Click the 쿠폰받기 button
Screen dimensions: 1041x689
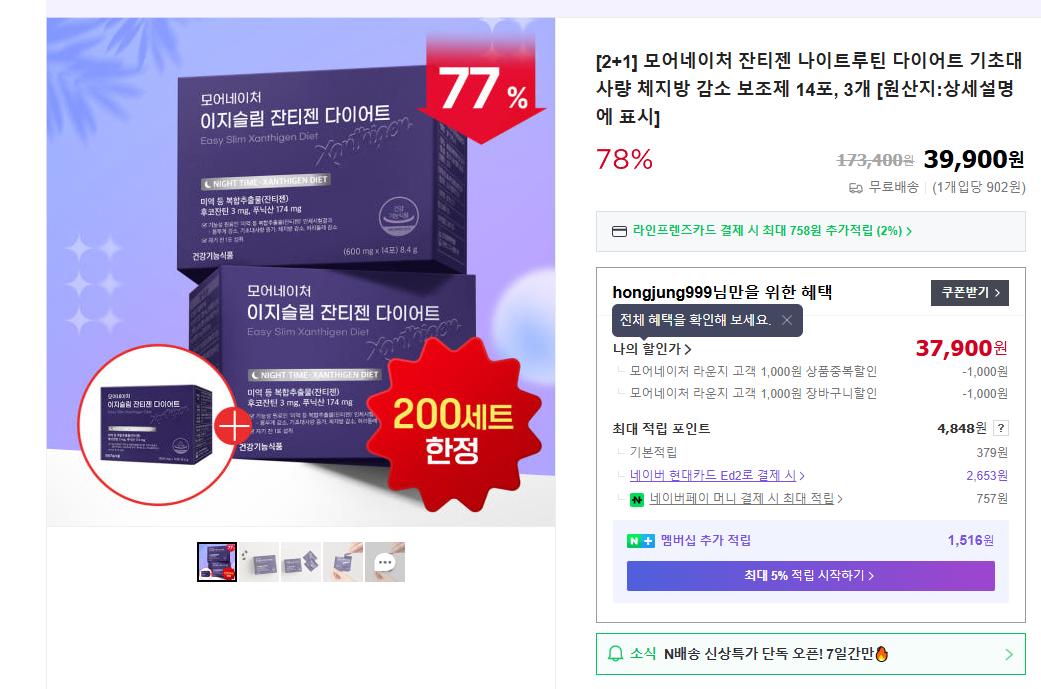pyautogui.click(x=970, y=293)
